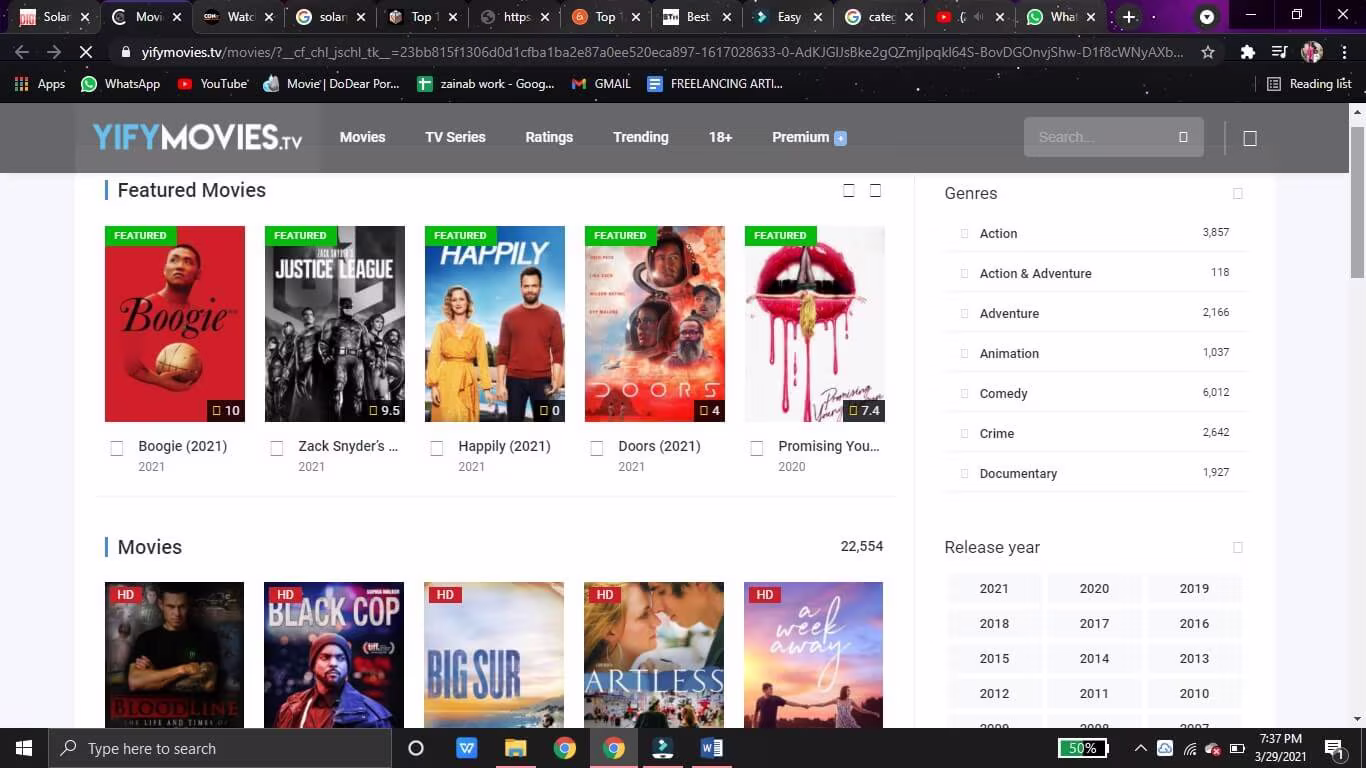Open the Apps shortcut in the bookmarks bar
Viewport: 1366px width, 768px height.
pyautogui.click(x=40, y=84)
